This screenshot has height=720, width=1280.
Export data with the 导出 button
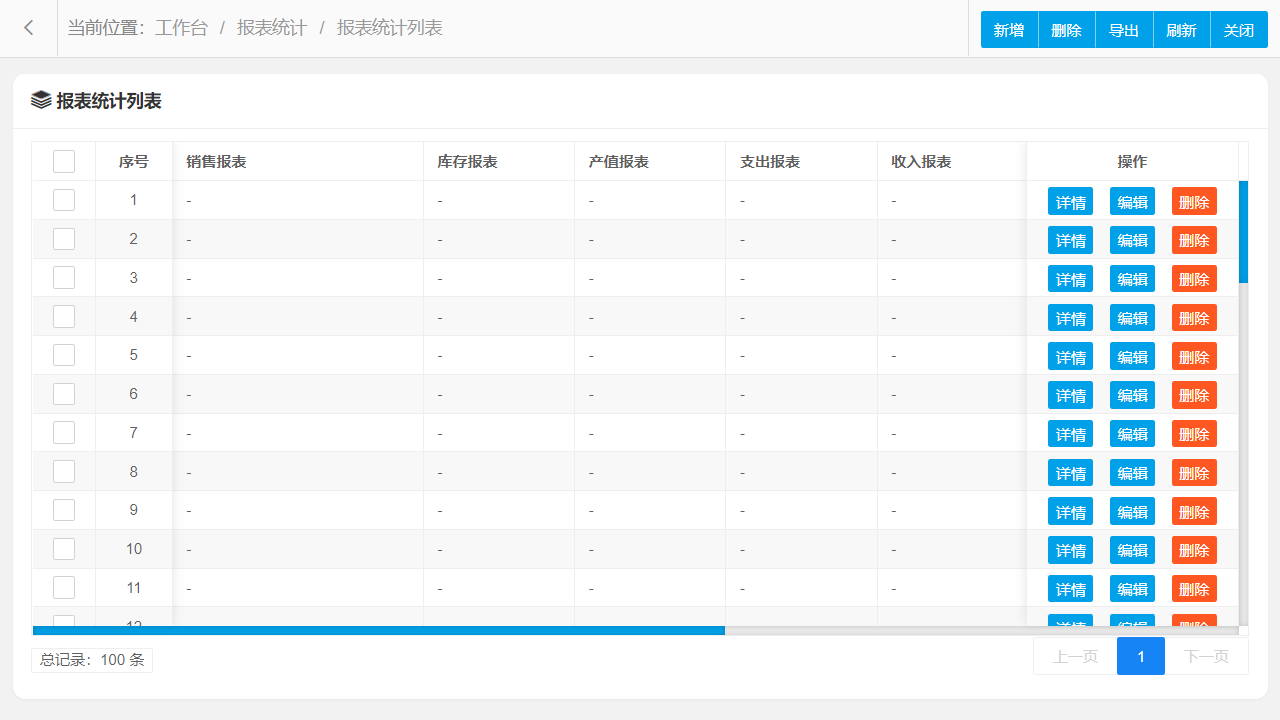[1124, 30]
